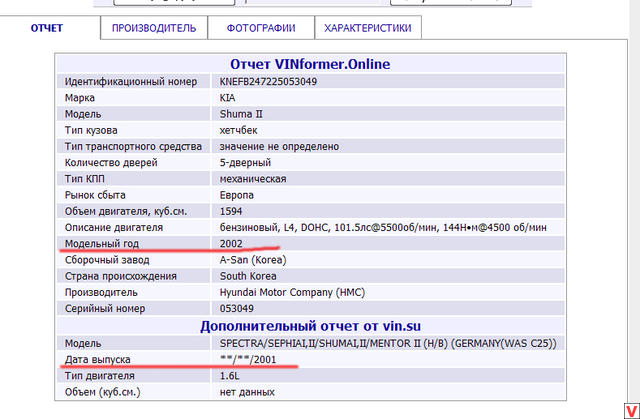This screenshot has width=640, height=419.
Task: Click the значение не определено value
Action: [279, 146]
